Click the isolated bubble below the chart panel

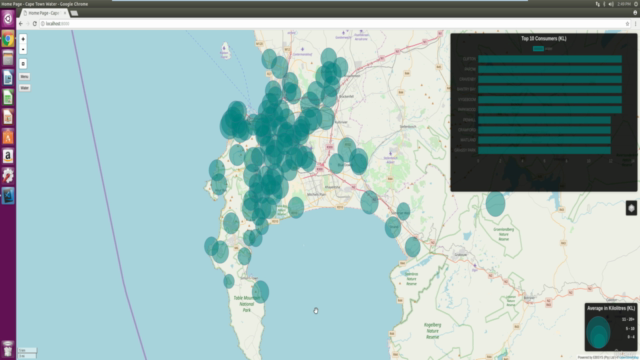point(496,203)
